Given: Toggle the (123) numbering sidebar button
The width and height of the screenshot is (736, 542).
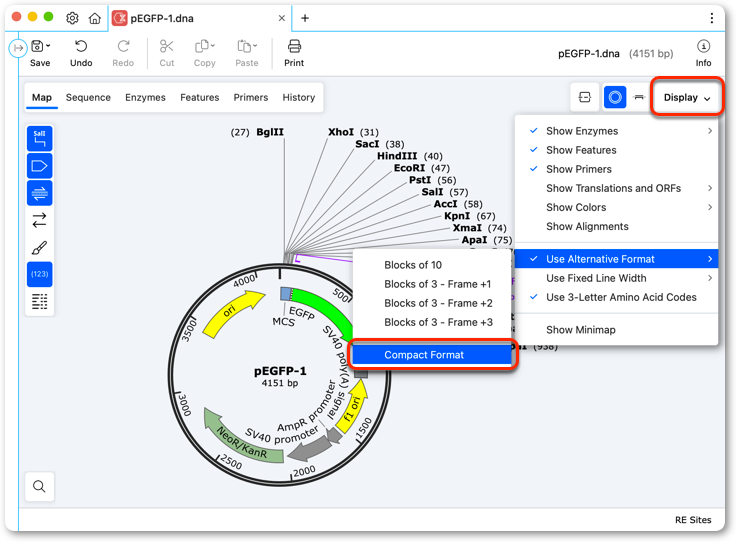Looking at the screenshot, I should (39, 274).
